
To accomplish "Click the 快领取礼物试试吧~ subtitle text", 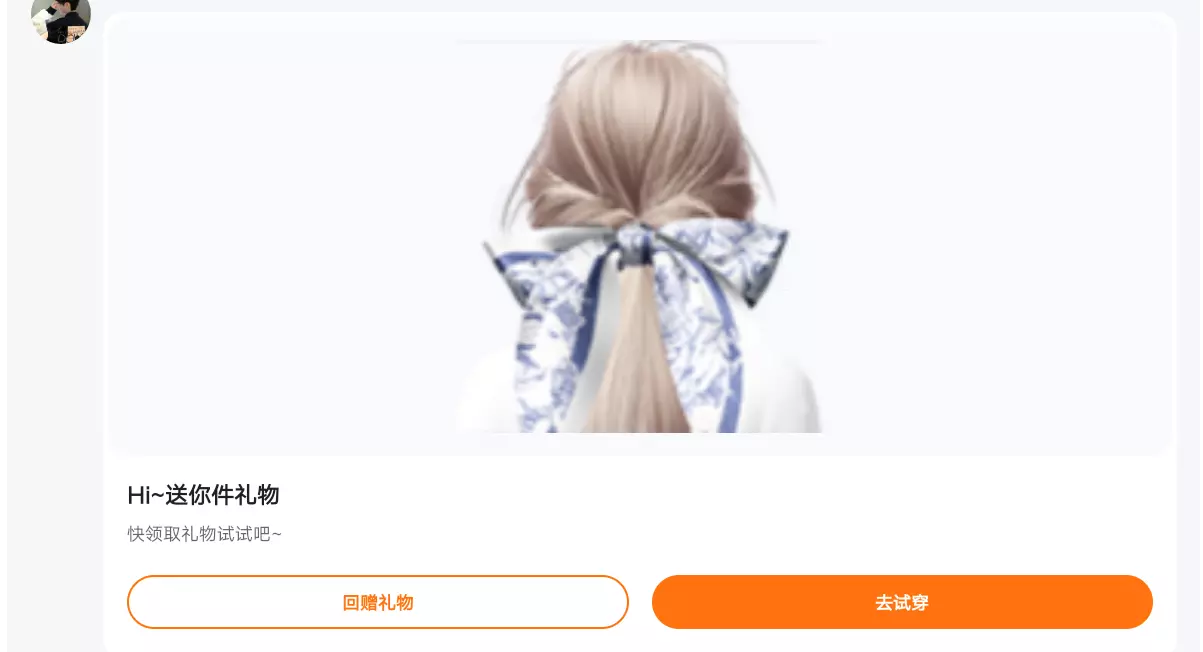I will 205,534.
